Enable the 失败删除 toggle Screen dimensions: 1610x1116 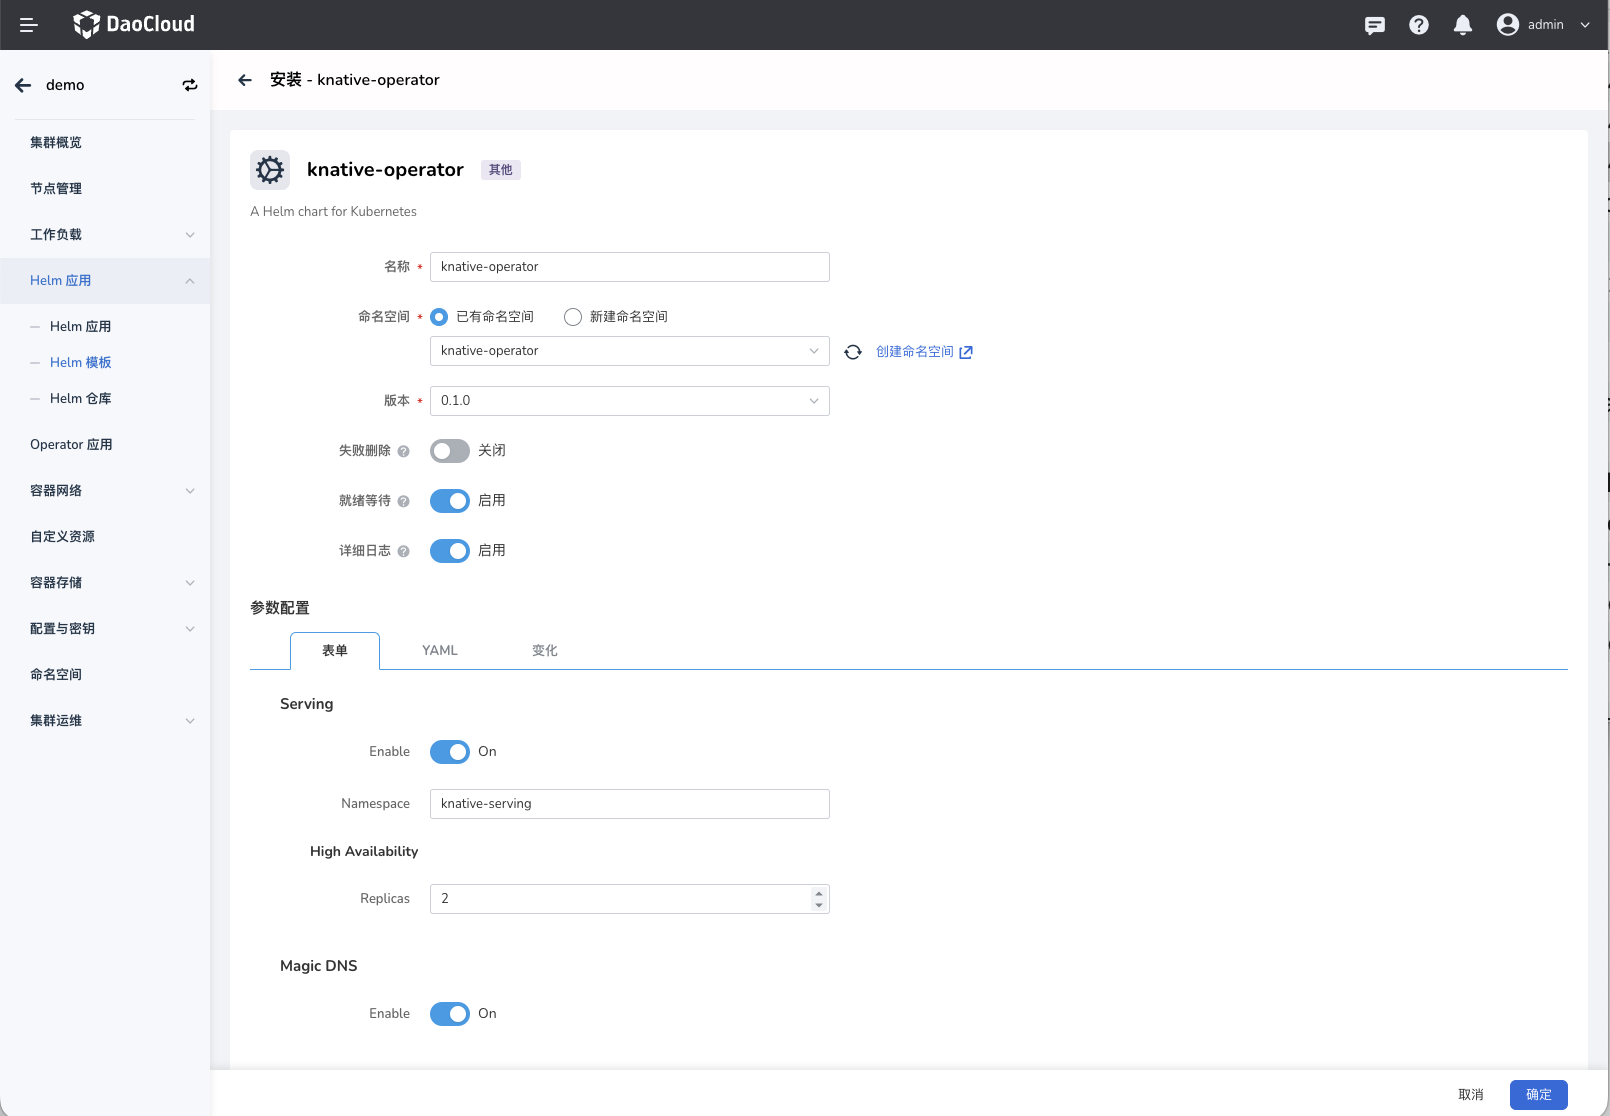[450, 451]
